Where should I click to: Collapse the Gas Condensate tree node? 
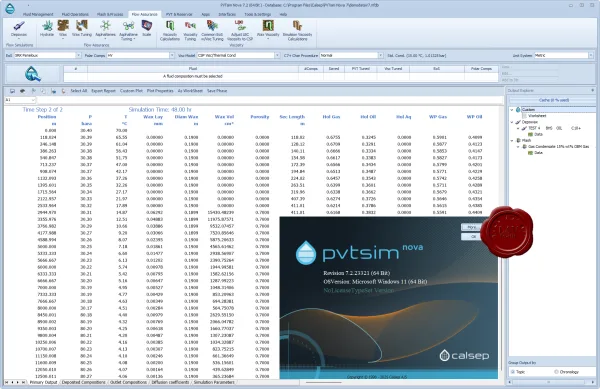pos(518,146)
